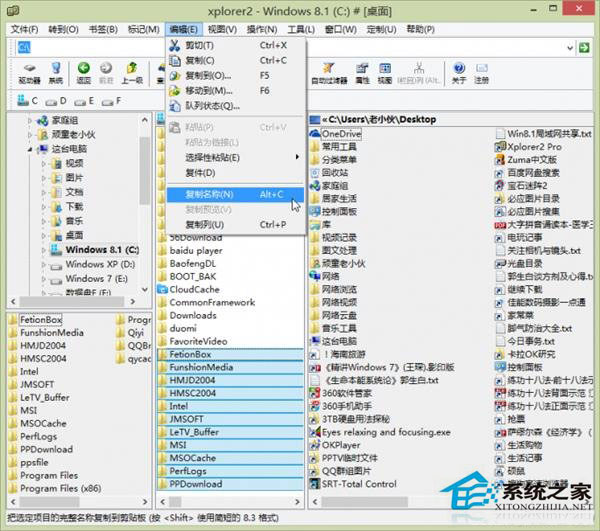The height and width of the screenshot is (531, 600).
Task: Select 360软件管家 in the Desktop pane
Action: click(341, 393)
